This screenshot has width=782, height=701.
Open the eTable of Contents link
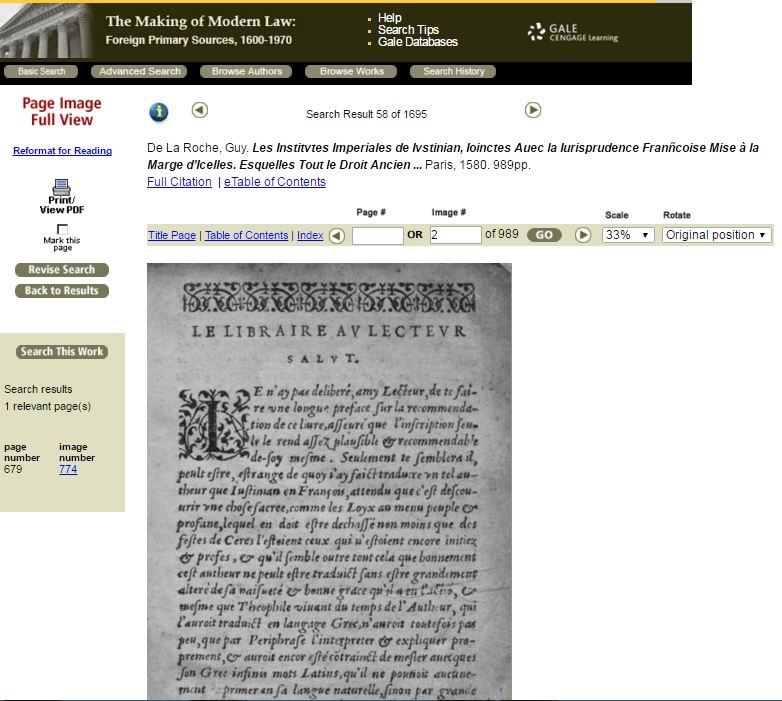[x=275, y=182]
